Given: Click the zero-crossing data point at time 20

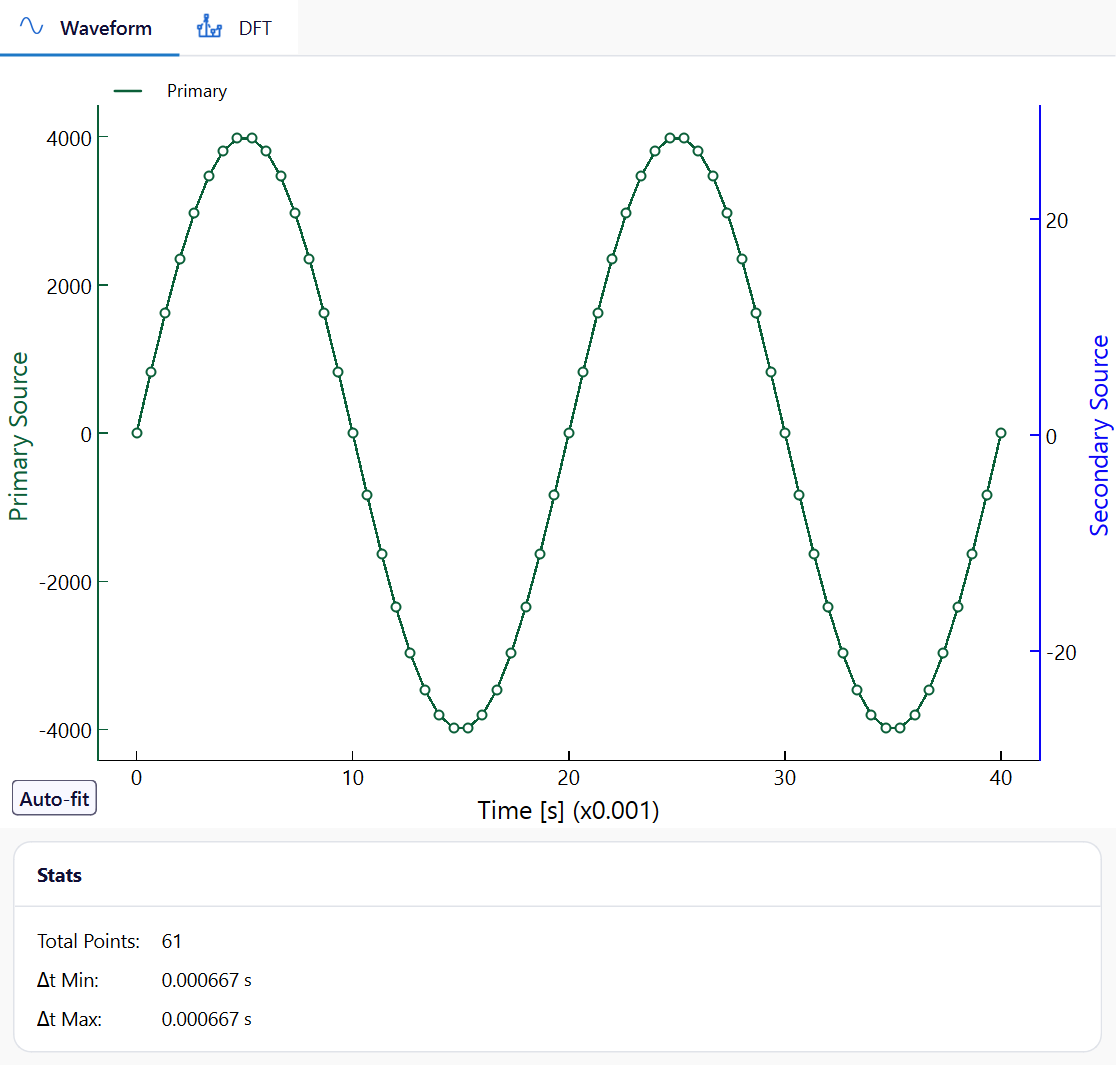Looking at the screenshot, I should click(x=569, y=433).
